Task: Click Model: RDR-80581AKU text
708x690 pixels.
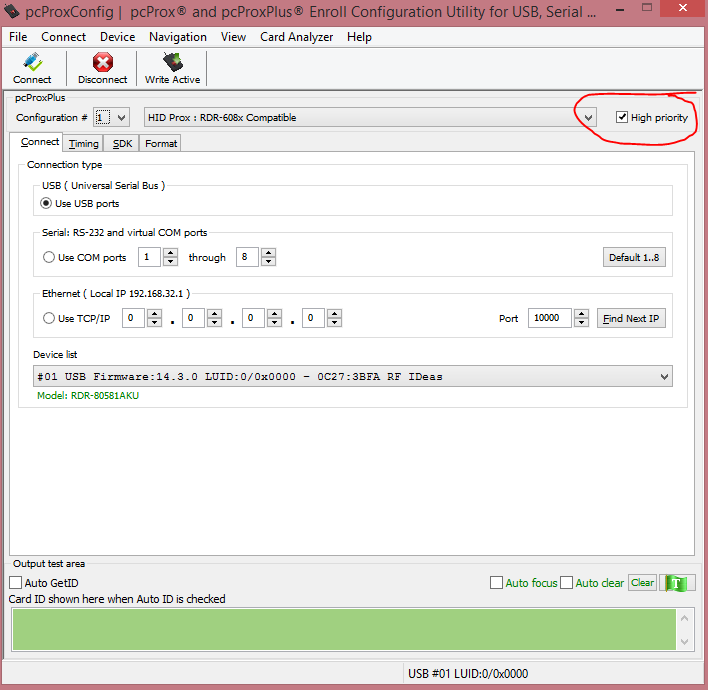Action: tap(88, 396)
